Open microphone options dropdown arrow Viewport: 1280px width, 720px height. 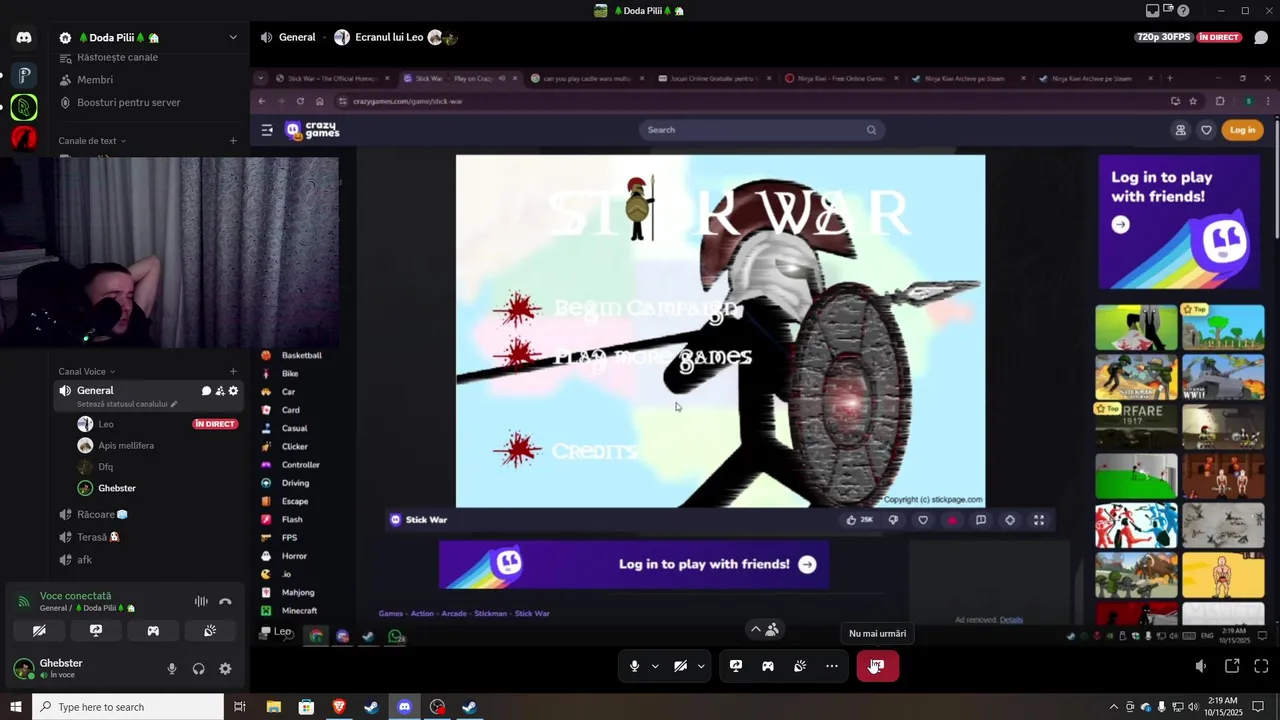click(x=656, y=666)
